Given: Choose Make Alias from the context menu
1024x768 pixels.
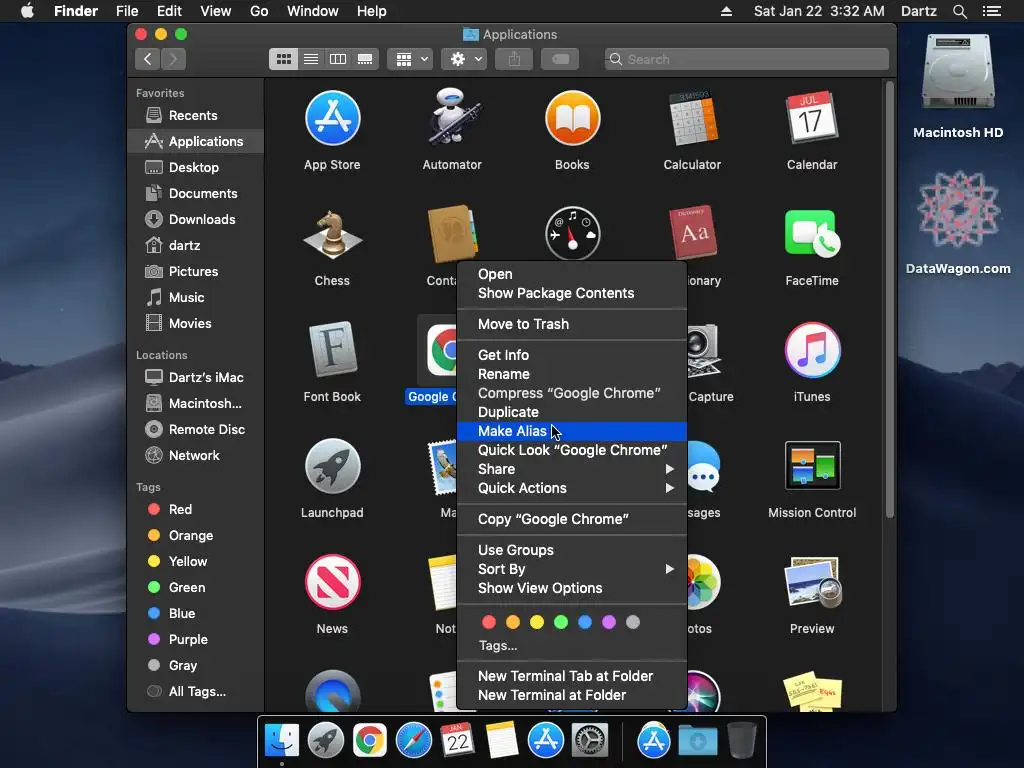Looking at the screenshot, I should tap(572, 431).
